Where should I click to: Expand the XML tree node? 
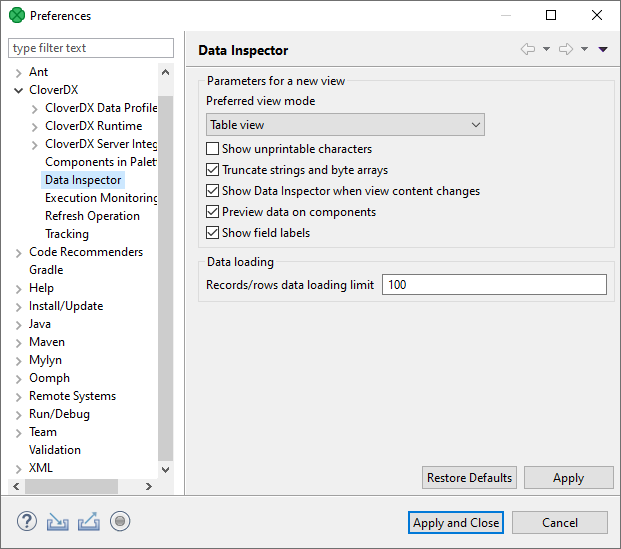point(19,469)
